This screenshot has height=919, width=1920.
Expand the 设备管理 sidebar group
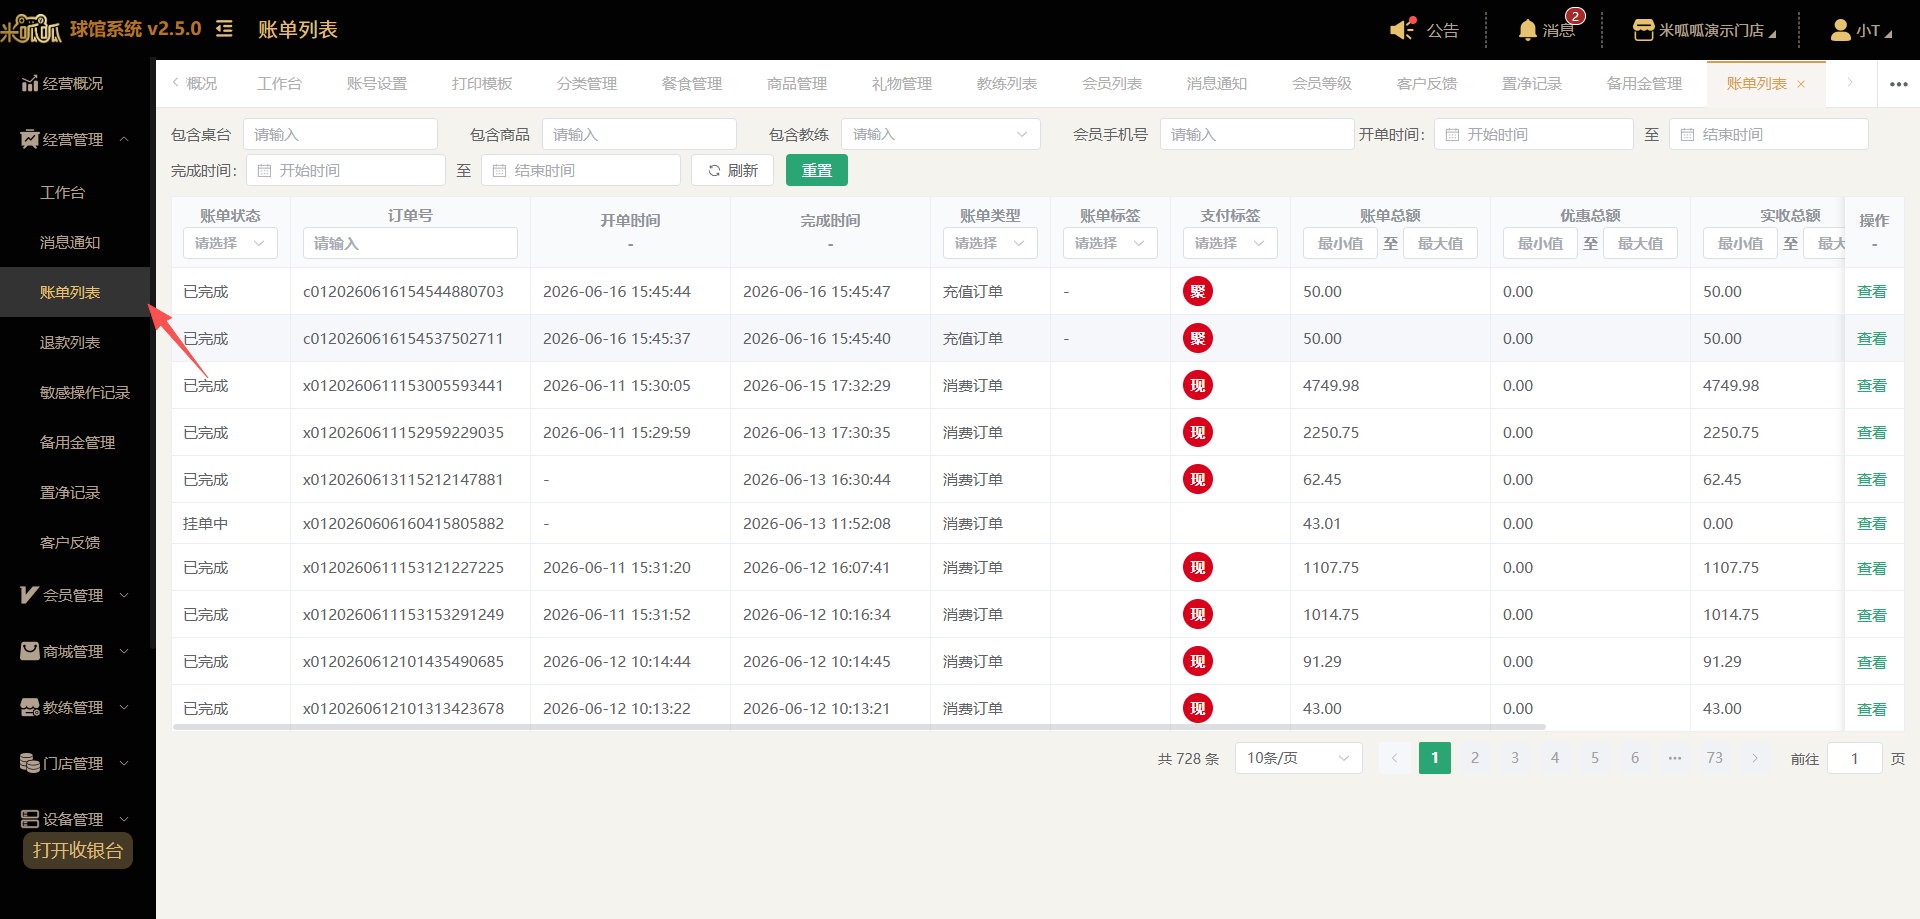click(75, 819)
